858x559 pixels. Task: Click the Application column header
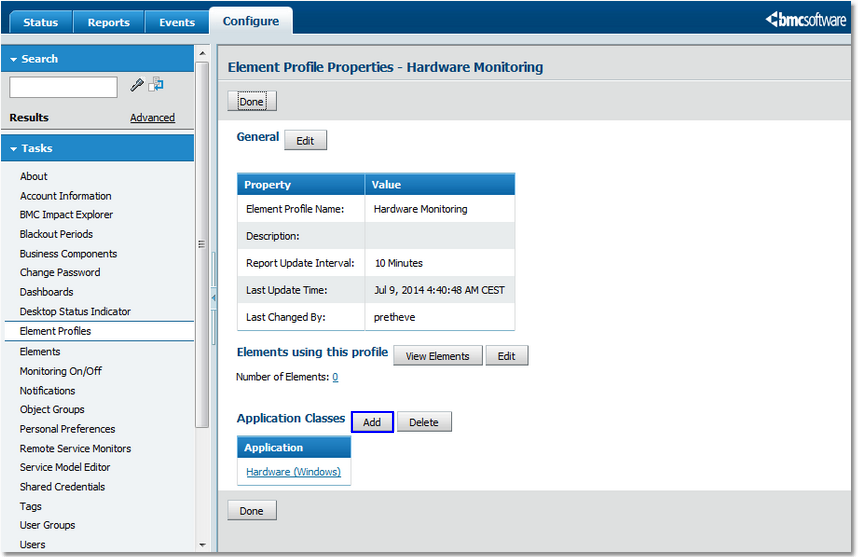point(294,447)
